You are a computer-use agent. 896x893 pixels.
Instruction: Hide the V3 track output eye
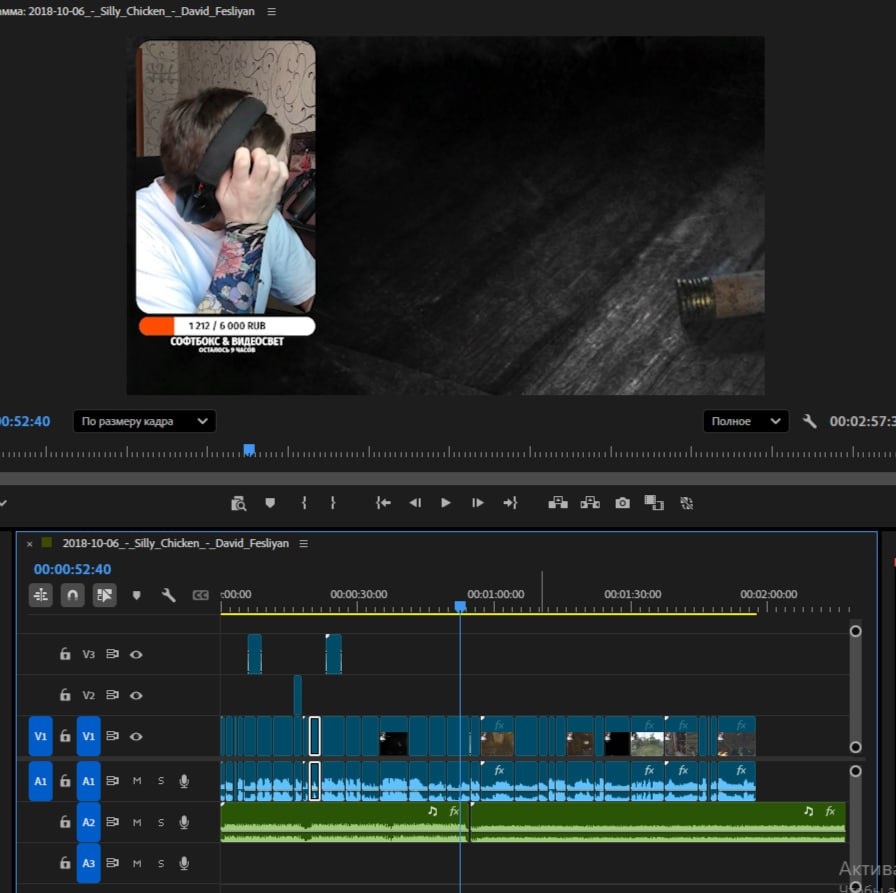(x=136, y=654)
